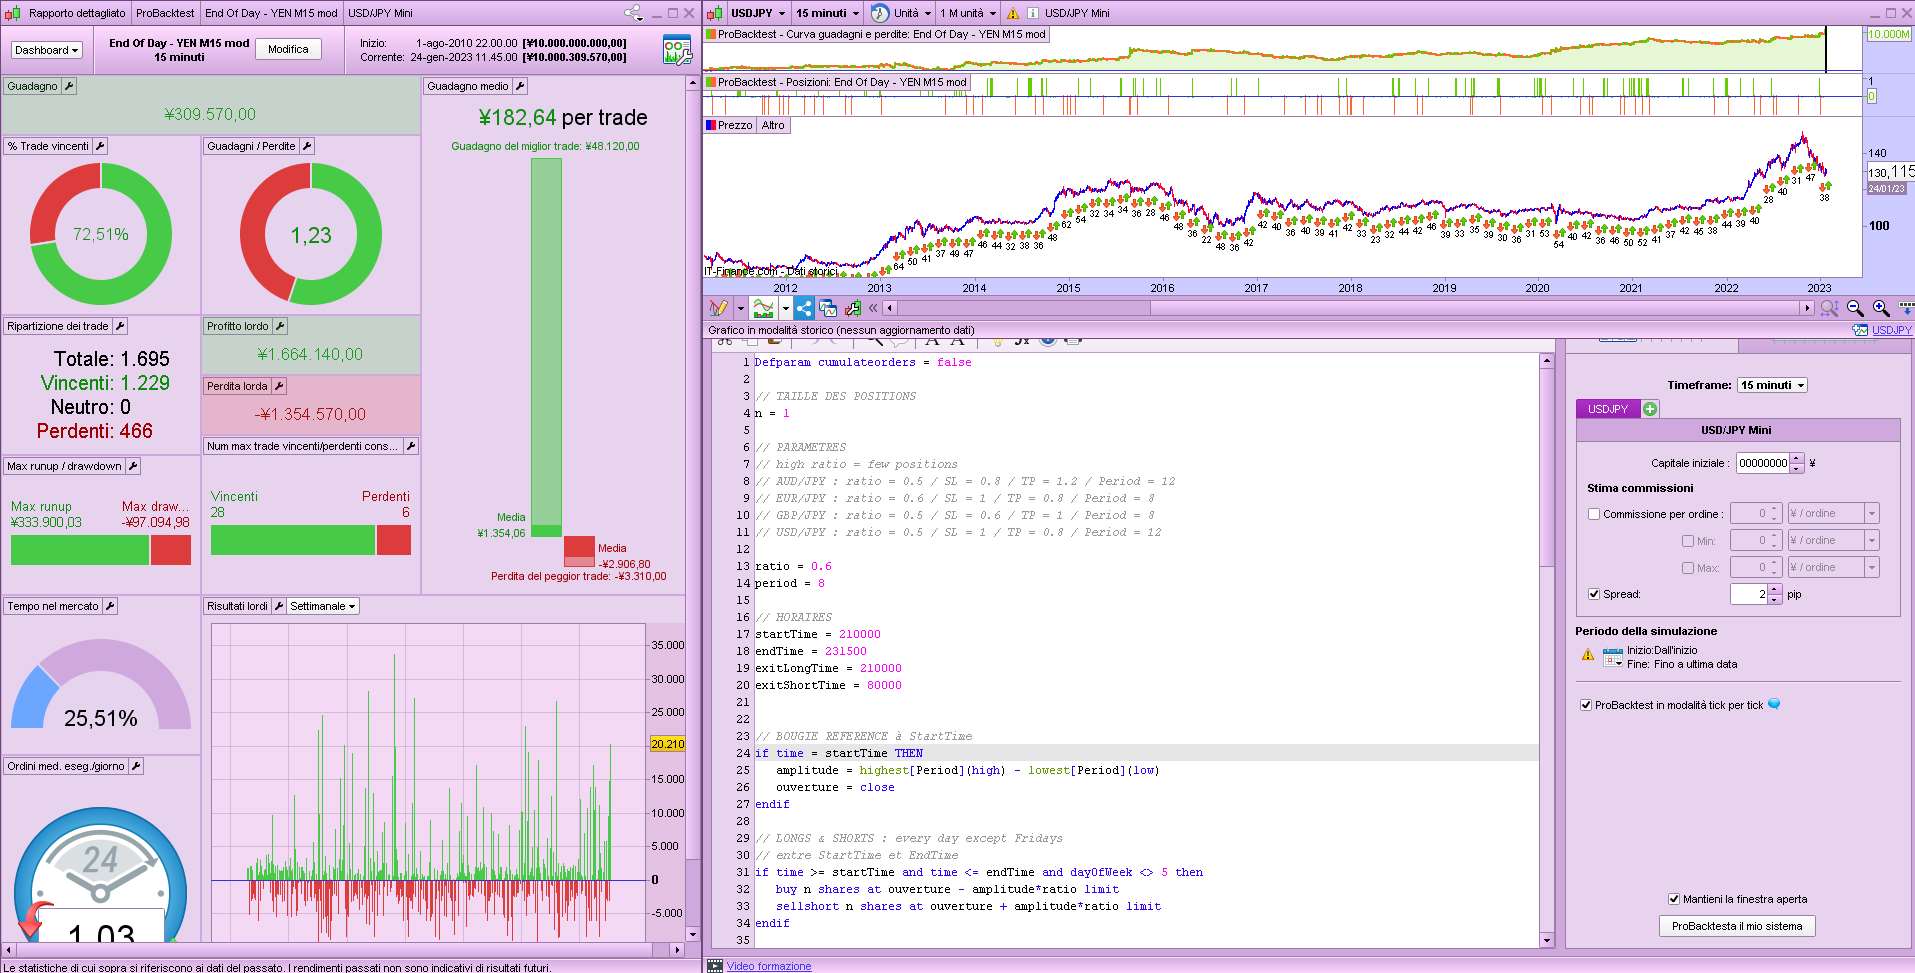Enable the Commissione per ordine checkbox
Viewport: 1915px width, 973px height.
coord(1594,514)
